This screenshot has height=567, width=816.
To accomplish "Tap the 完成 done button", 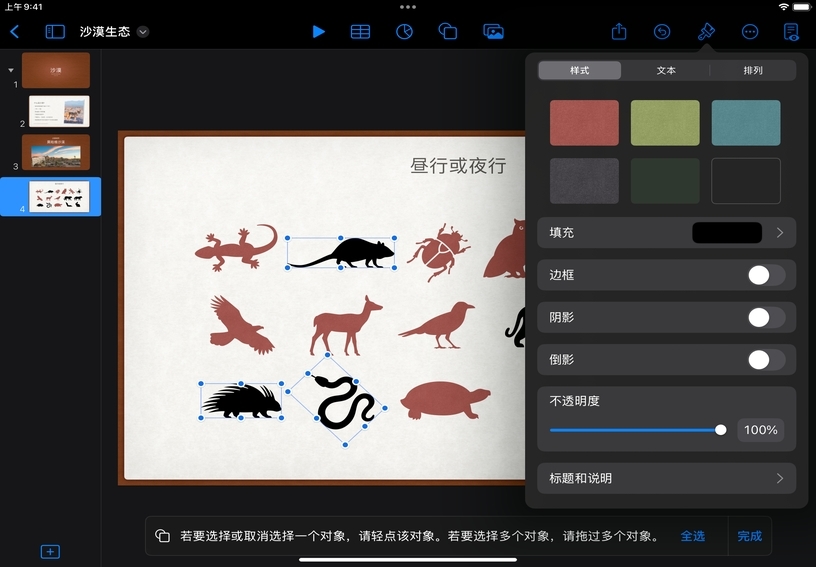I will (749, 536).
